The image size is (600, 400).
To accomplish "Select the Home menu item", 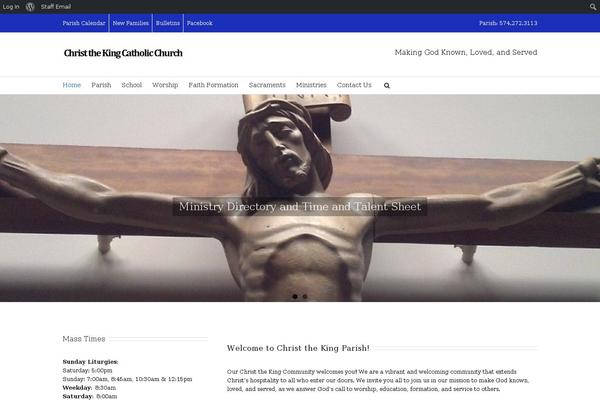I will pos(72,85).
